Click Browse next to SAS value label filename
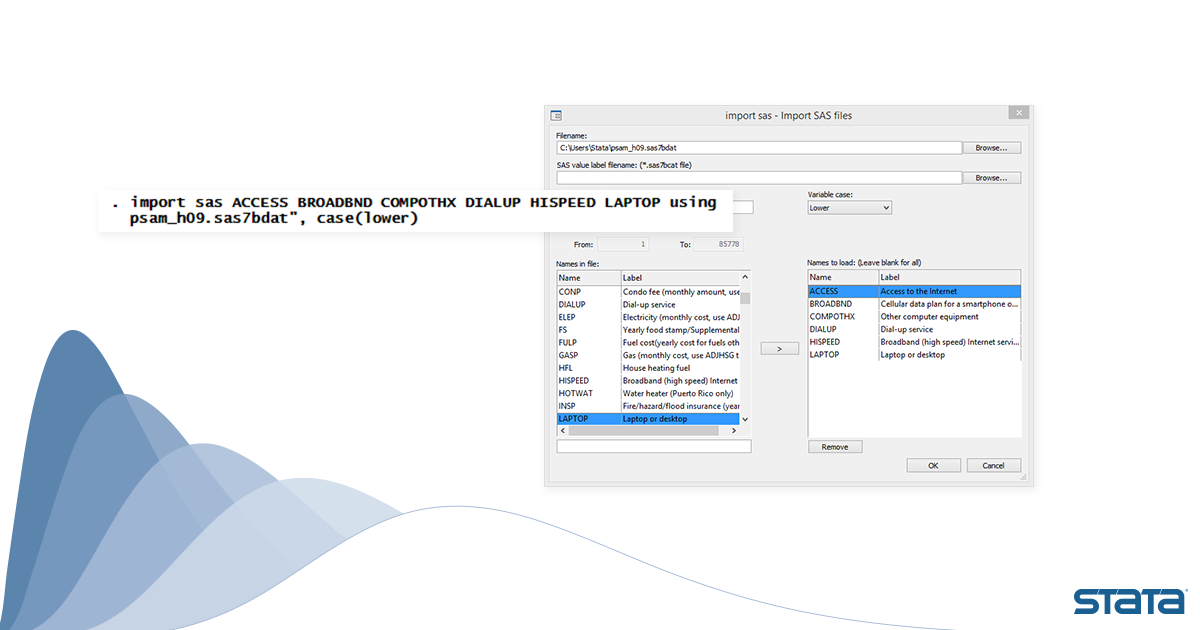 tap(991, 178)
